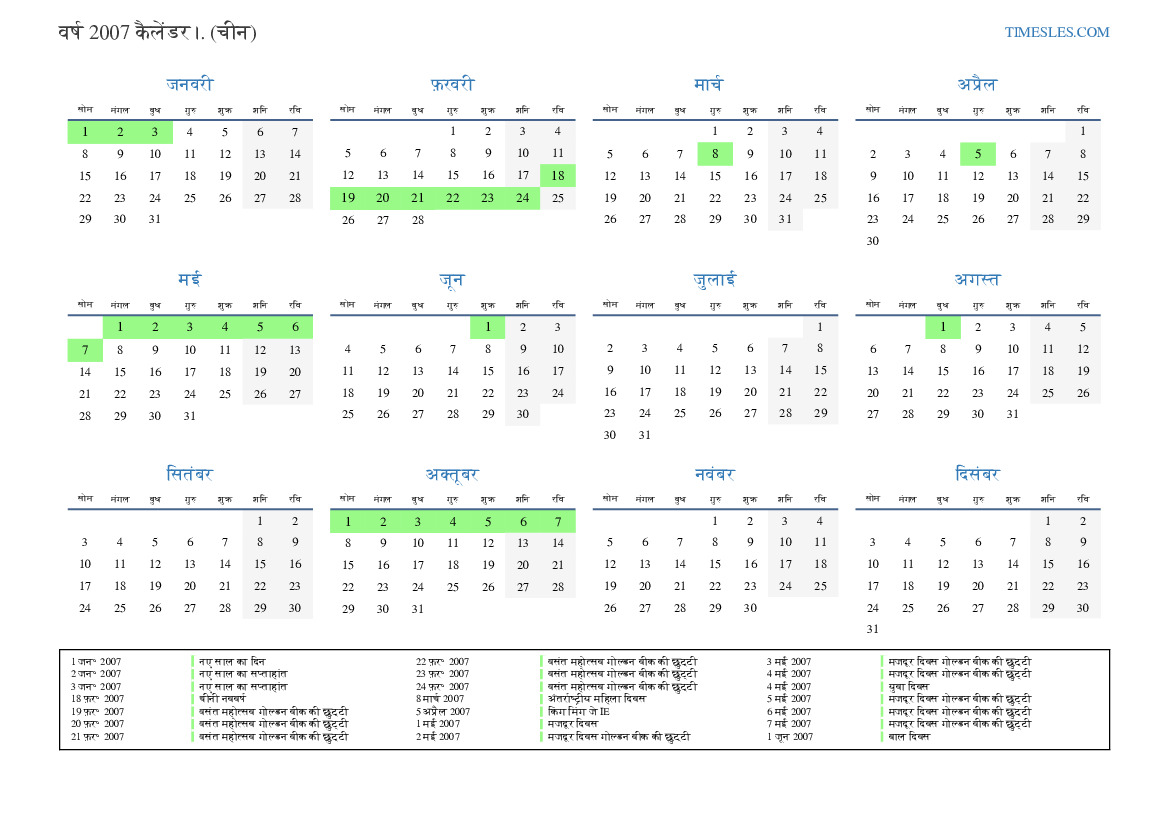The height and width of the screenshot is (827, 1169).
Task: Click January 31 date
Action: (154, 219)
